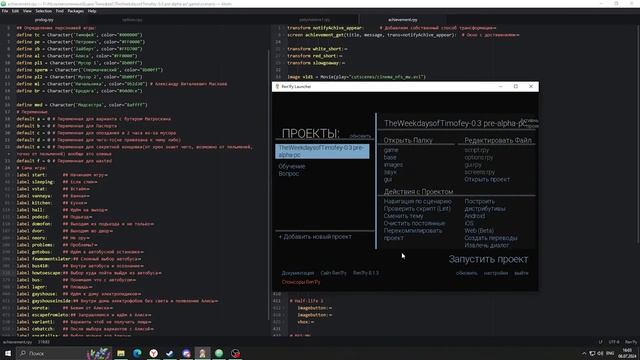Screen dimensions: 640x360
Task: Open Yandex Browser from taskbar
Action: pos(153,353)
